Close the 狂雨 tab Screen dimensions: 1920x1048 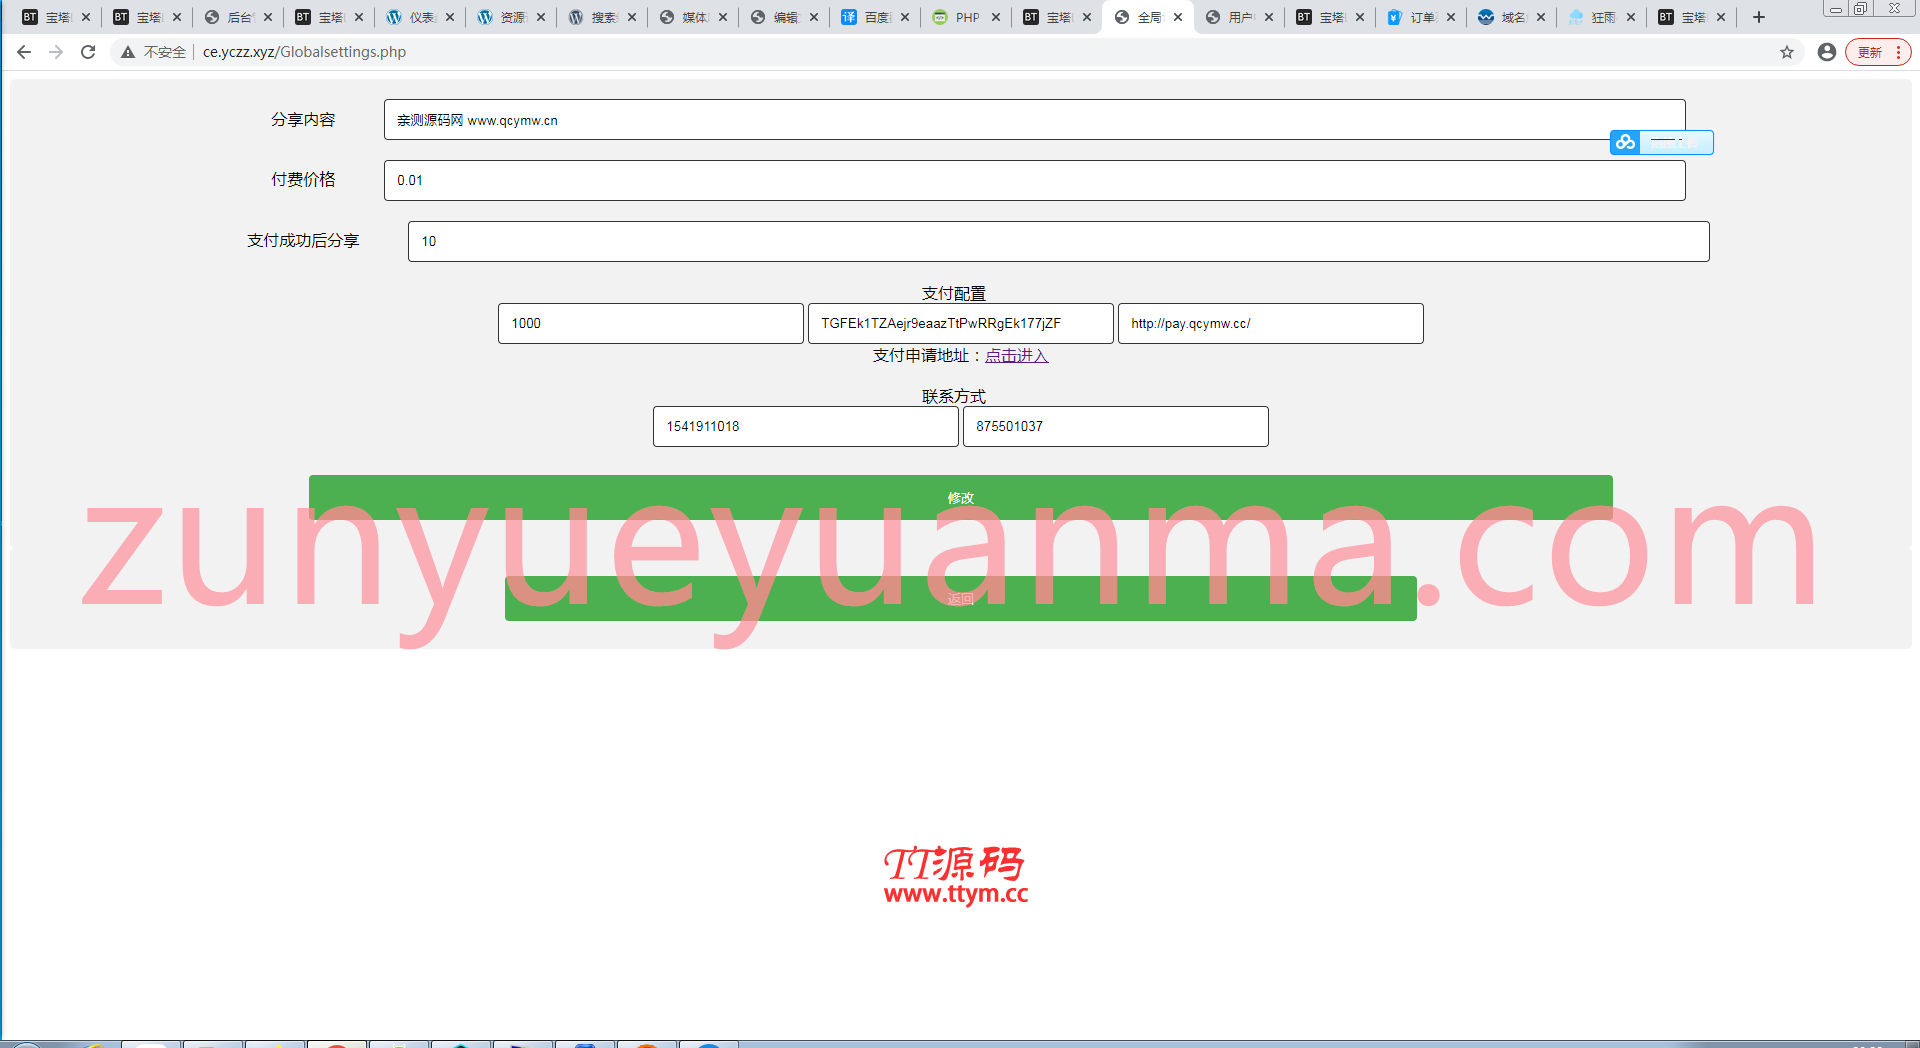pos(1631,17)
